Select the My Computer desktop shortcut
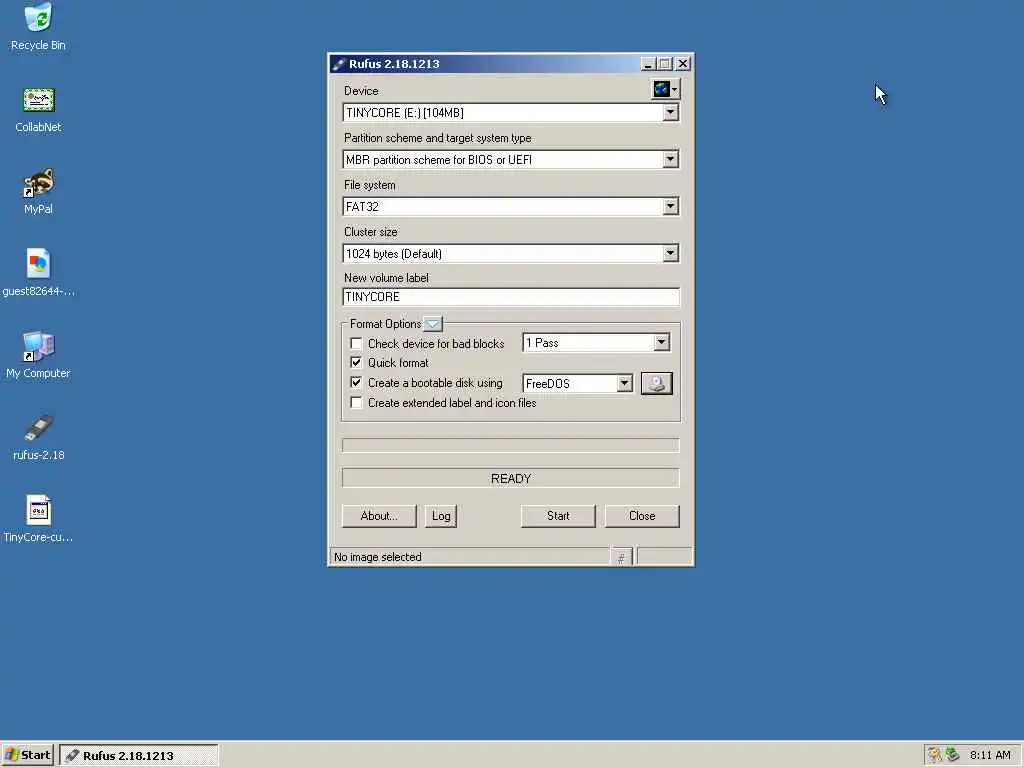The width and height of the screenshot is (1024, 768). (x=38, y=356)
